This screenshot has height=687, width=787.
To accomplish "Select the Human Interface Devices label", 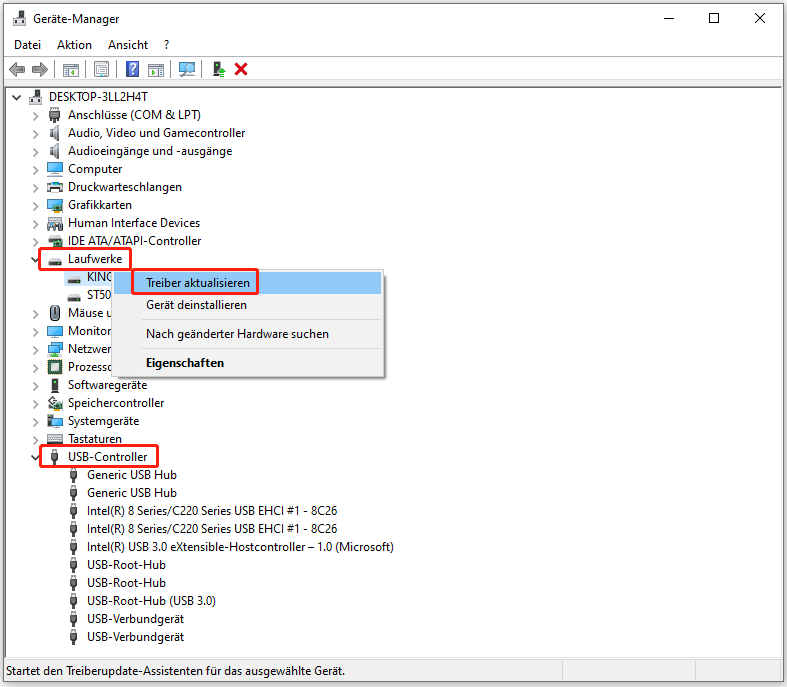I will (134, 223).
